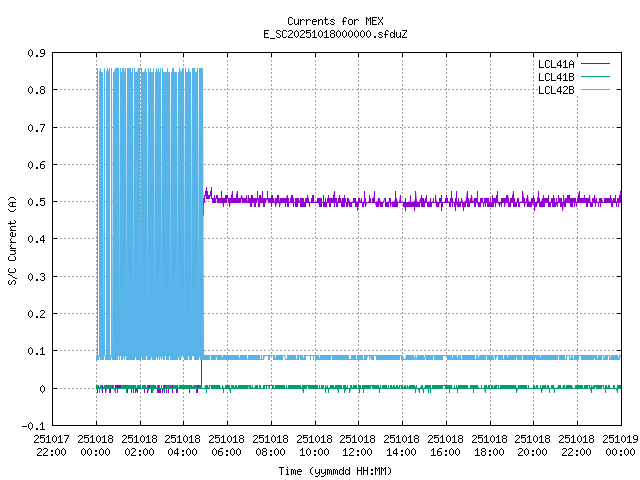Click the green LCL41B legend line sample
The height and width of the screenshot is (480, 640).
pyautogui.click(x=594, y=76)
